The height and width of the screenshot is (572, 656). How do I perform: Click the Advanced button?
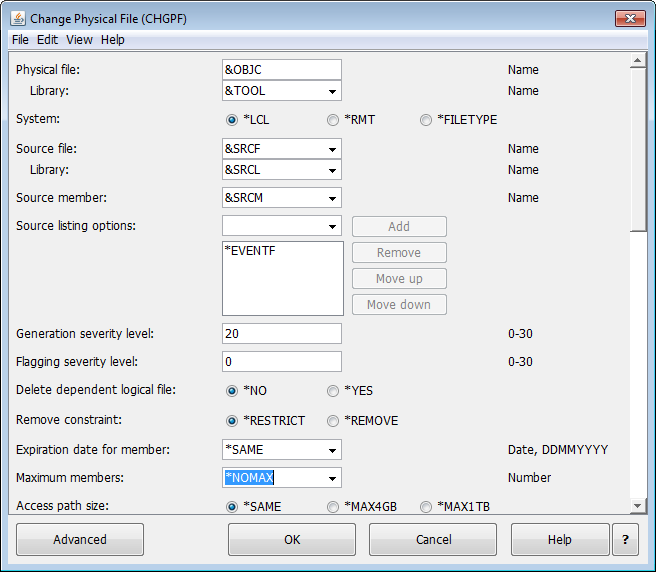(x=80, y=539)
